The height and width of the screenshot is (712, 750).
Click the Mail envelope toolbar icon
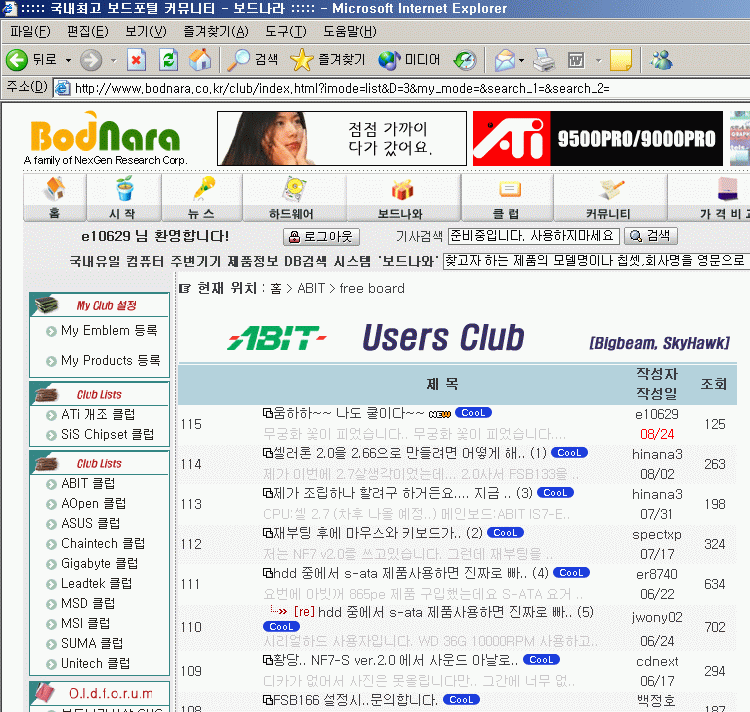tap(505, 60)
